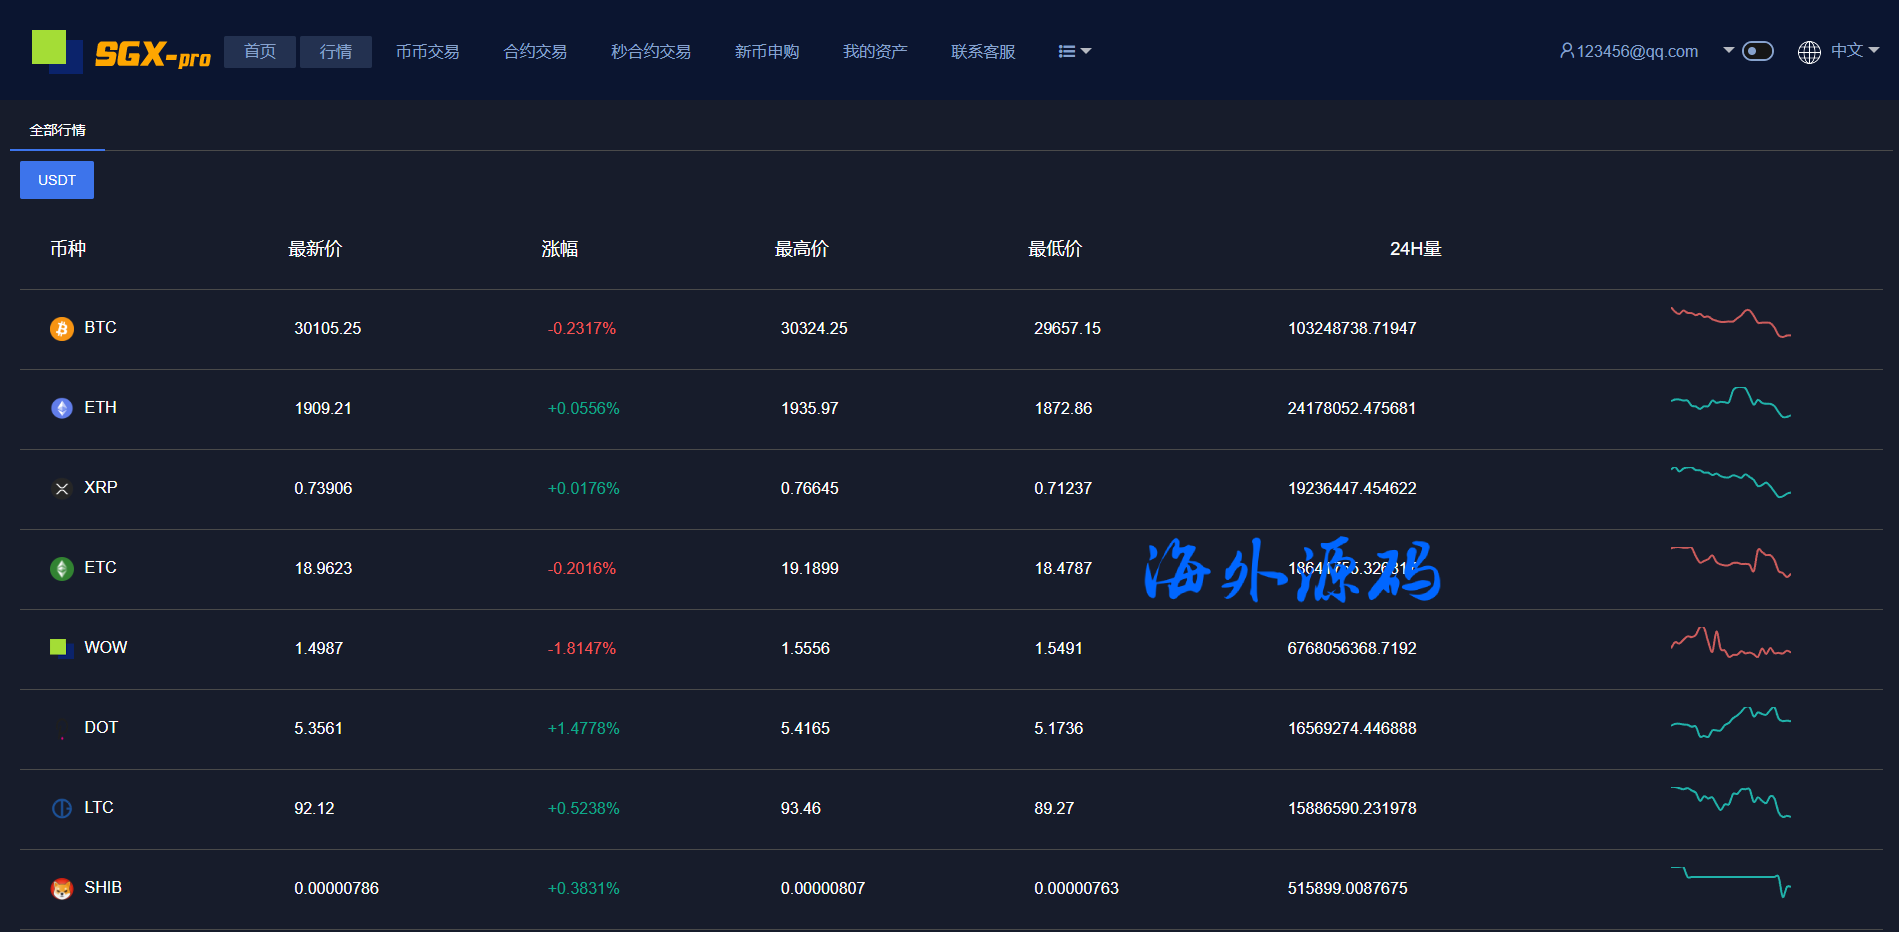The height and width of the screenshot is (932, 1899).
Task: Click the globe language icon
Action: point(1809,52)
